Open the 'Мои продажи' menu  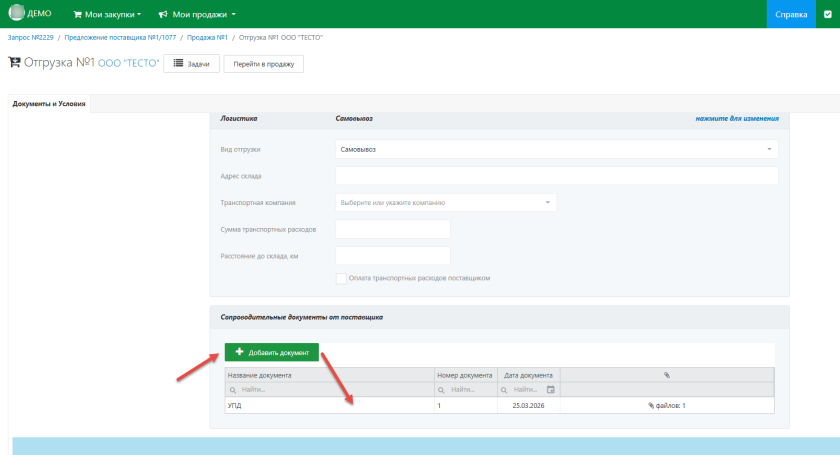point(197,14)
